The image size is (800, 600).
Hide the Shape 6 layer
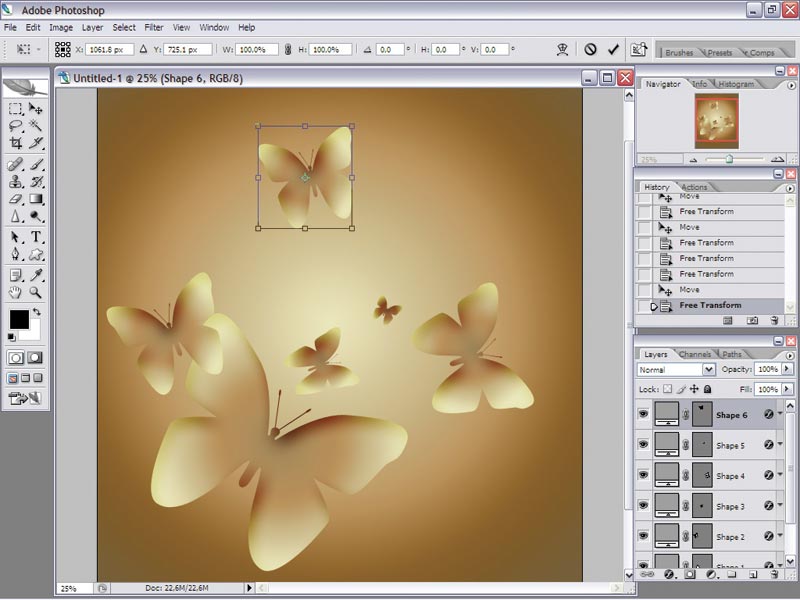coord(643,414)
